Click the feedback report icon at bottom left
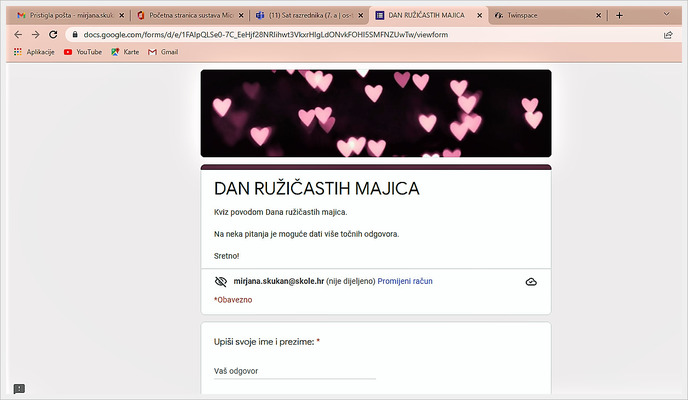688x400 pixels. [x=19, y=389]
